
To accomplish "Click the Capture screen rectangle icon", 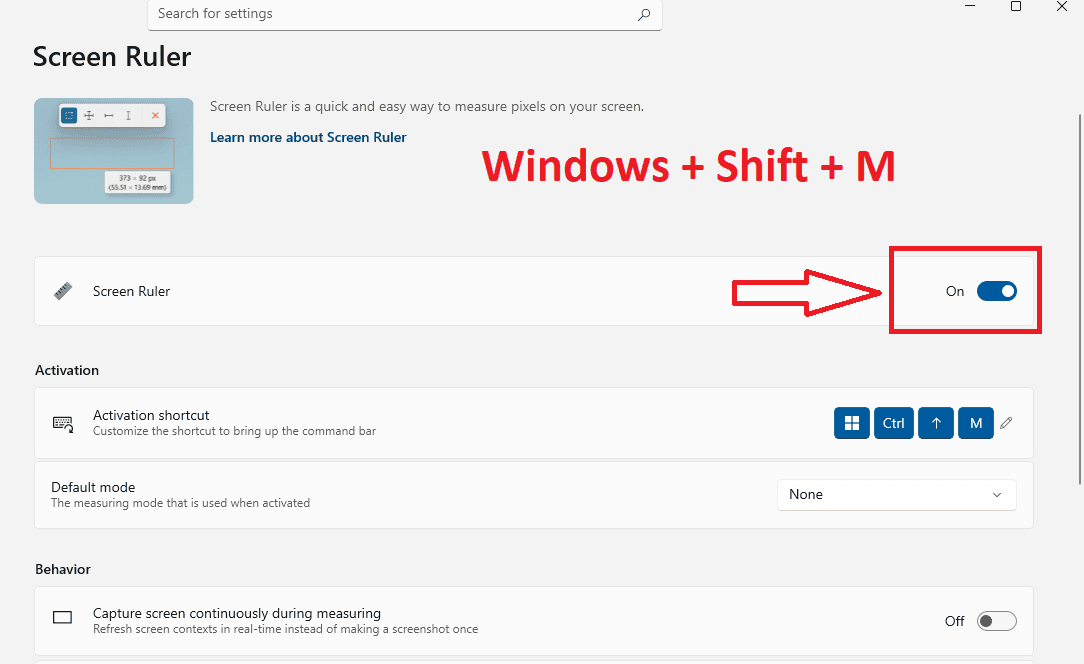I will pyautogui.click(x=62, y=617).
